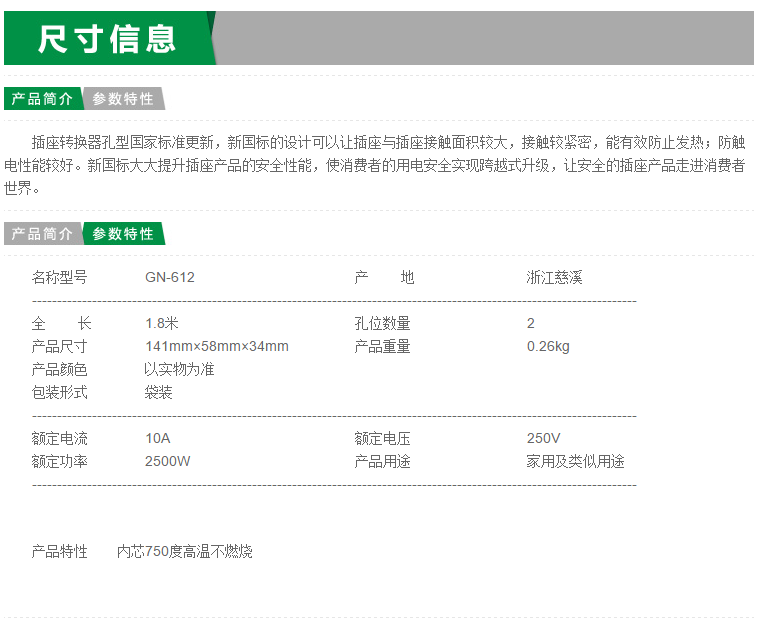Click the rated current value 10A
Viewport: 757px width, 634px height.
[158, 438]
